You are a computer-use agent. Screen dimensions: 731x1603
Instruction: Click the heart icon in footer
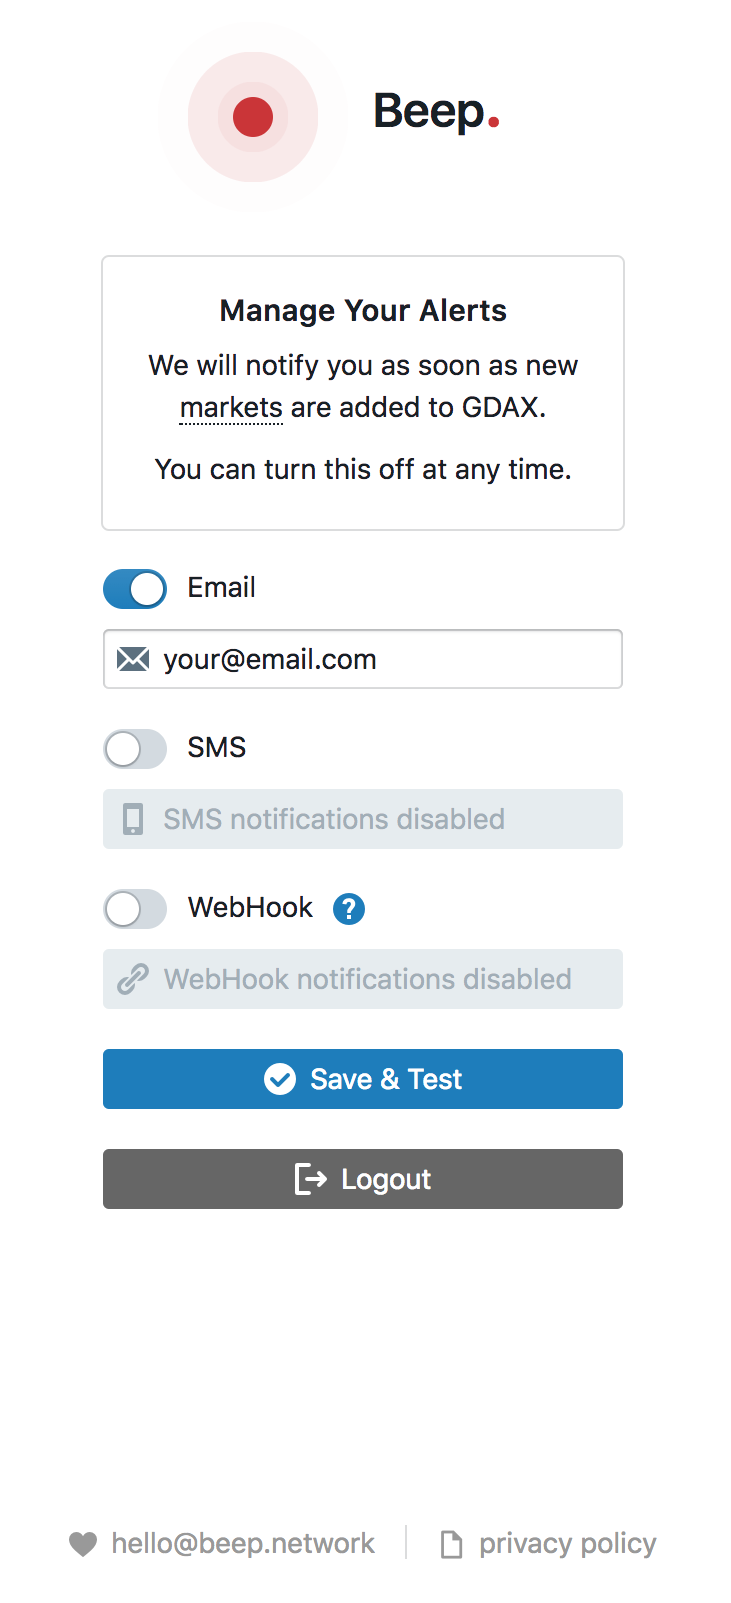[x=83, y=1544]
